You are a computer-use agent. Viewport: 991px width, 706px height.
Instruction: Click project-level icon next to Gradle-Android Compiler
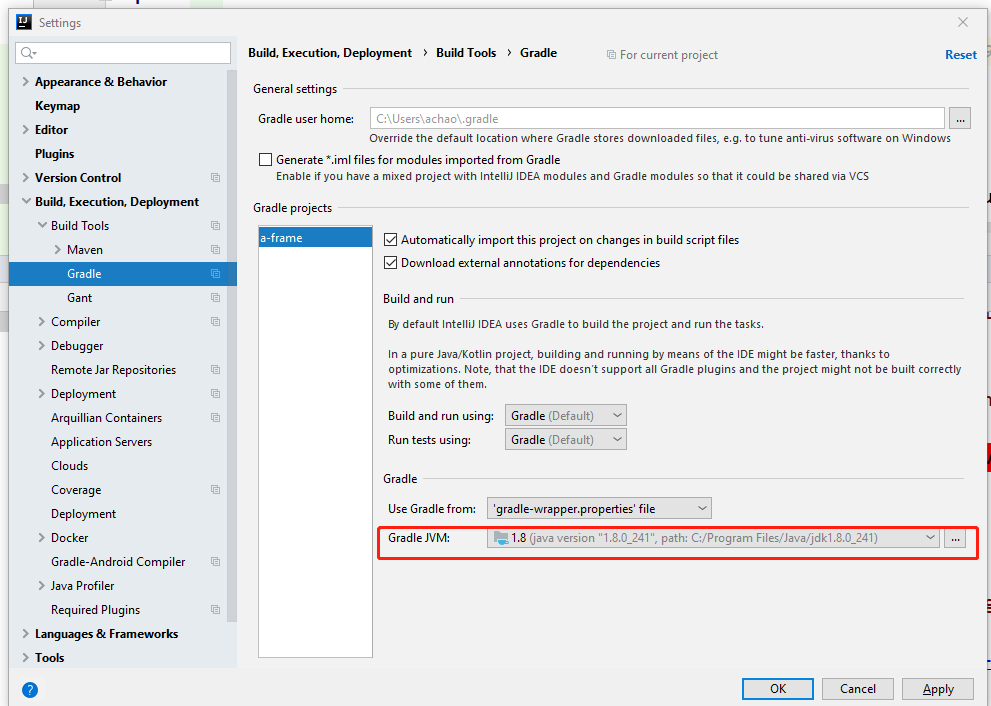(216, 562)
